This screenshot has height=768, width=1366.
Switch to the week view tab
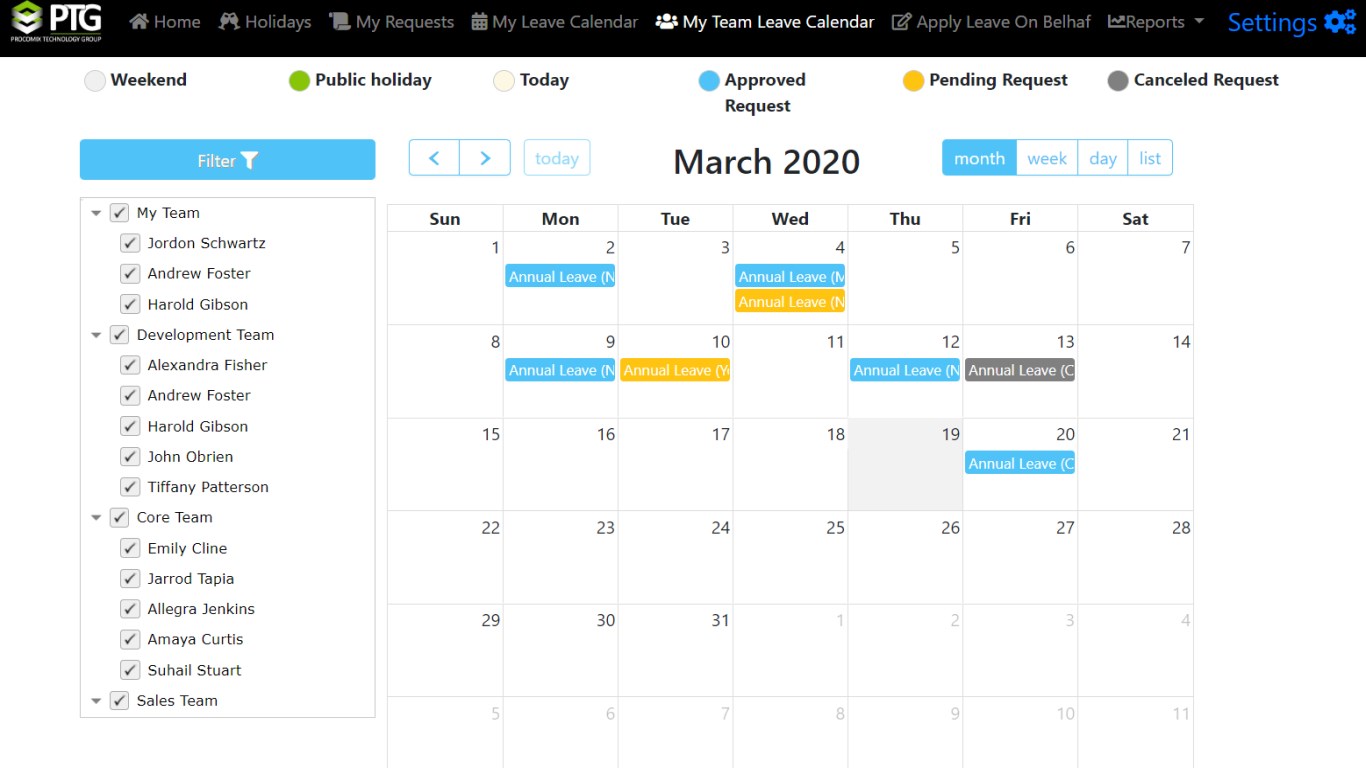coord(1046,158)
